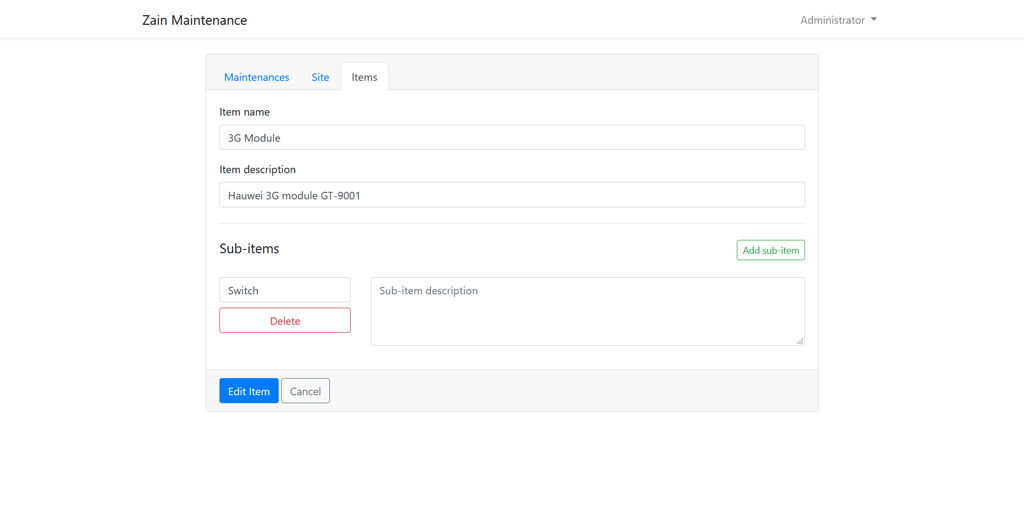
Task: Delete the Switch sub-item
Action: [x=285, y=321]
